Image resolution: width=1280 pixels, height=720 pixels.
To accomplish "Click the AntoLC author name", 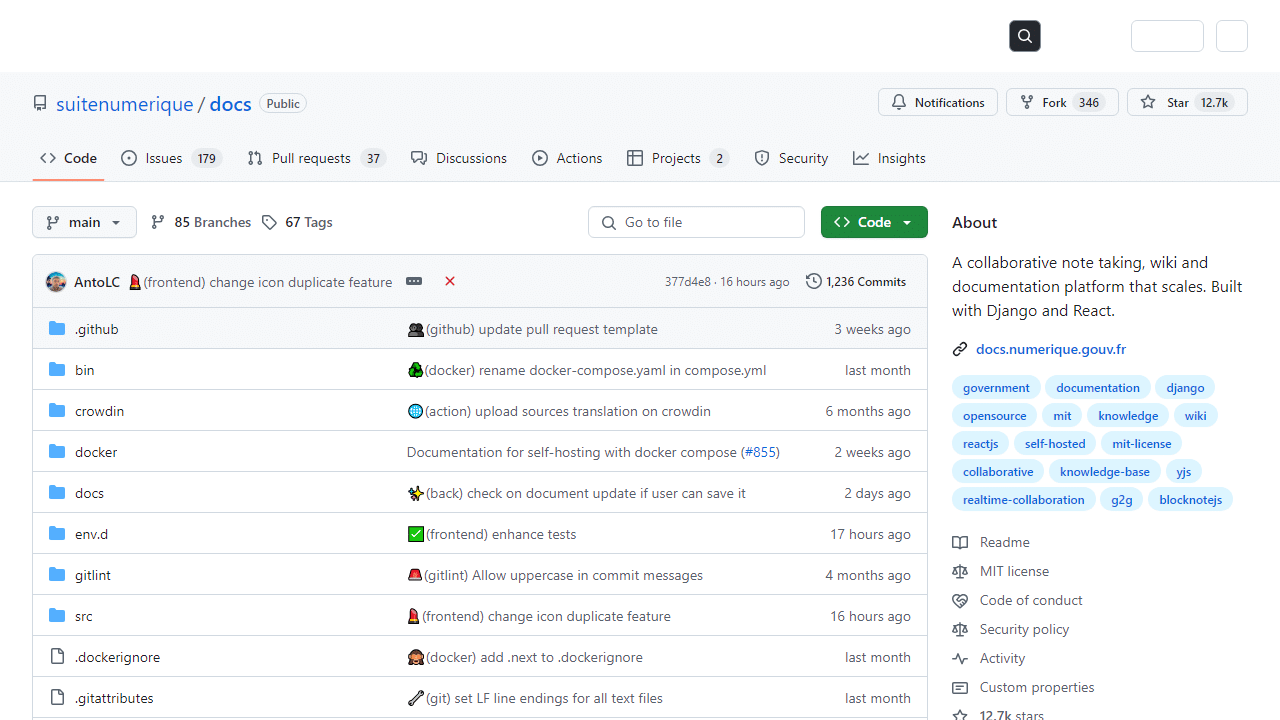I will pyautogui.click(x=97, y=282).
